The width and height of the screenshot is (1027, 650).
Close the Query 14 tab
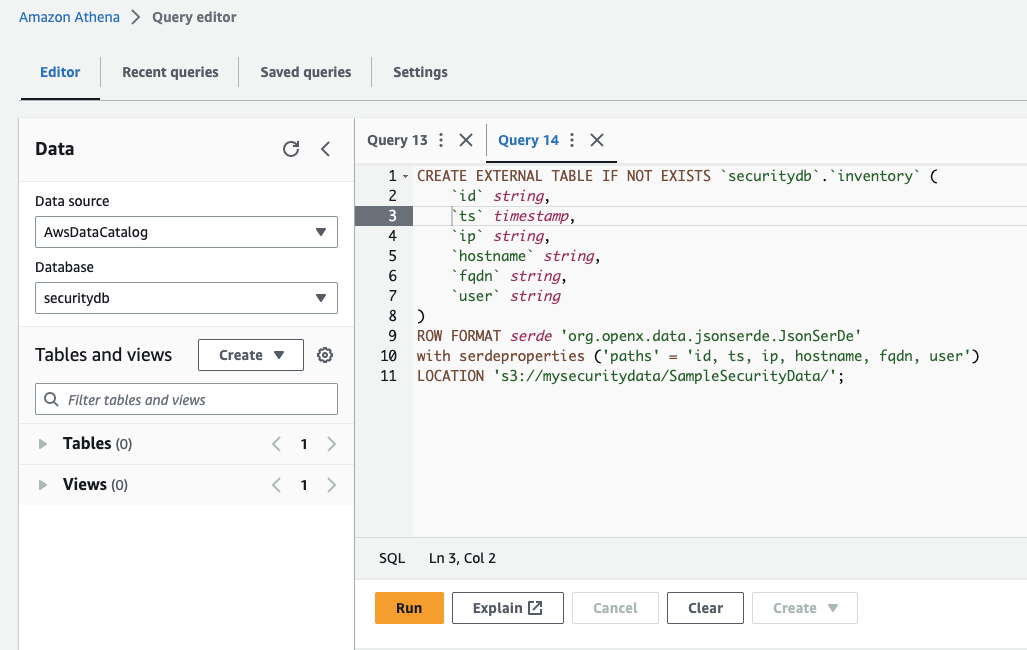(x=596, y=140)
